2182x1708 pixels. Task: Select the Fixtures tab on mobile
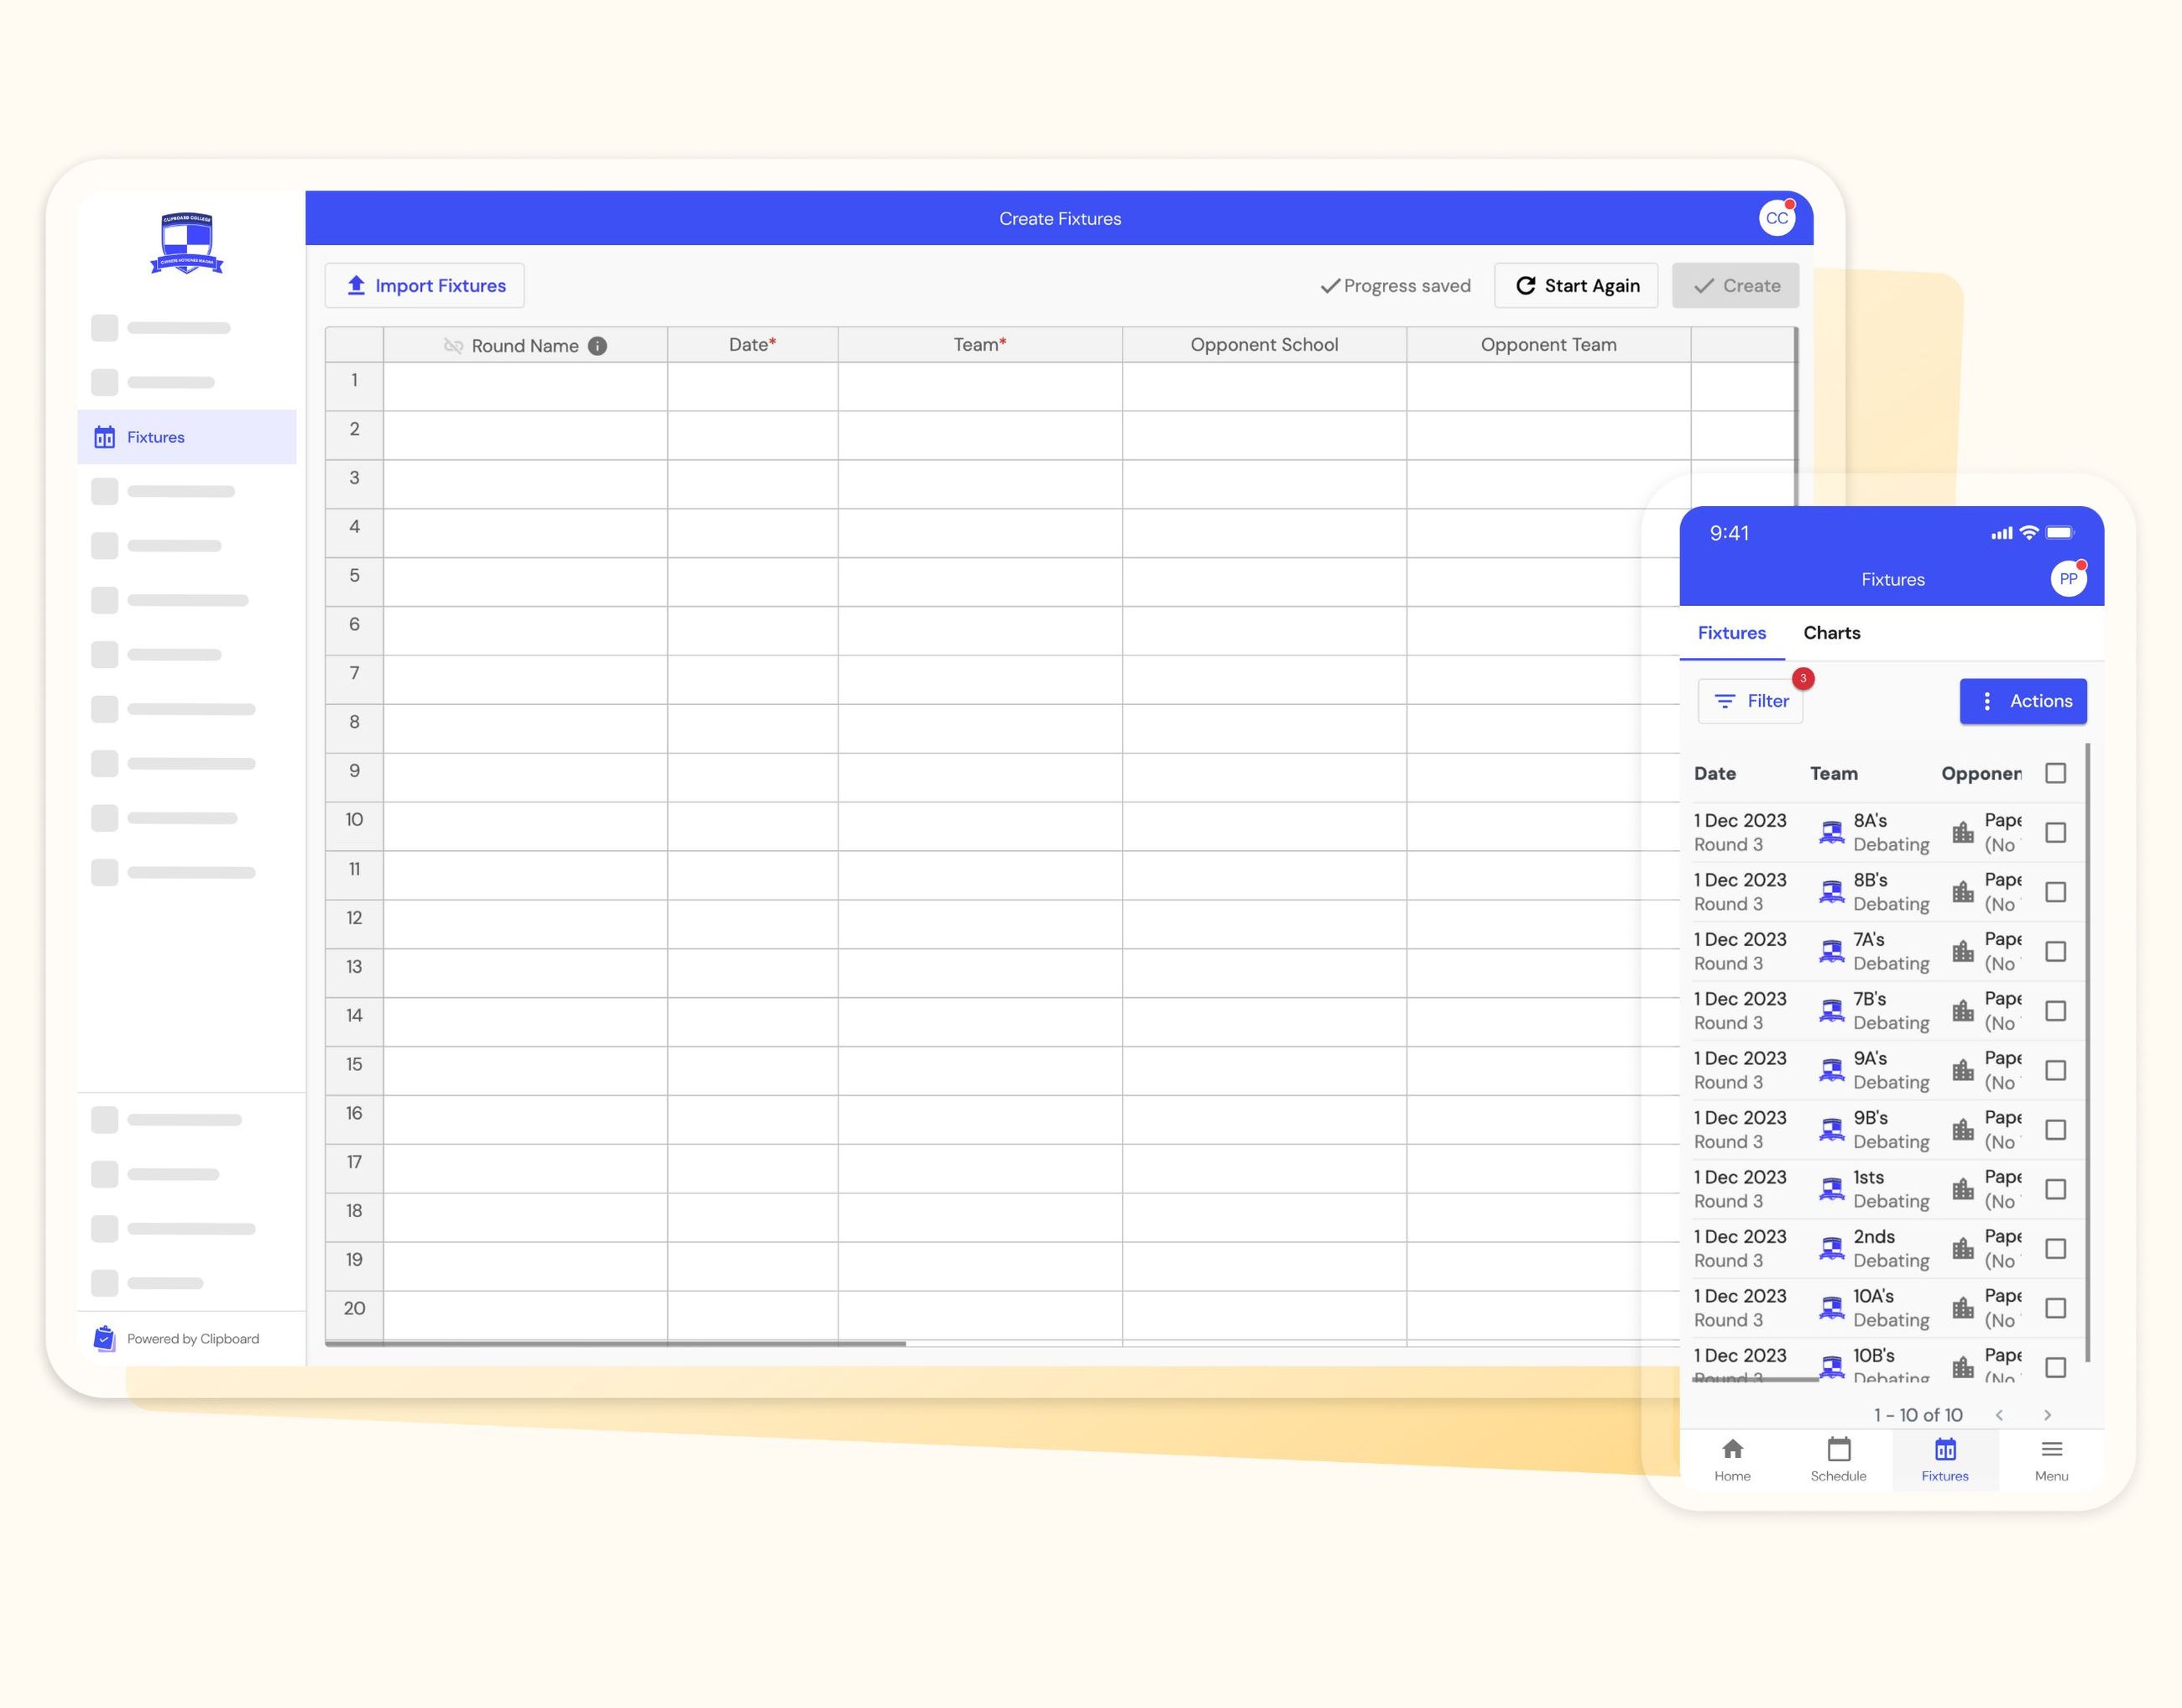pos(1731,632)
